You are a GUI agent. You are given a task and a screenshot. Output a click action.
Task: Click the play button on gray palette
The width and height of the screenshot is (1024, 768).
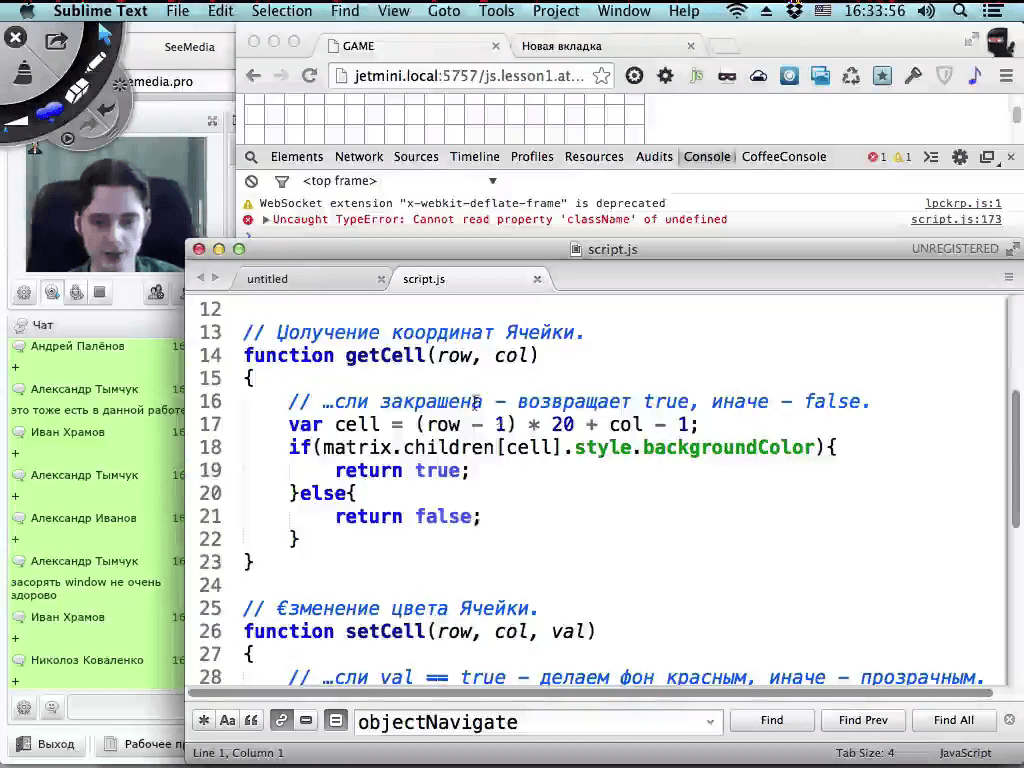pos(67,138)
